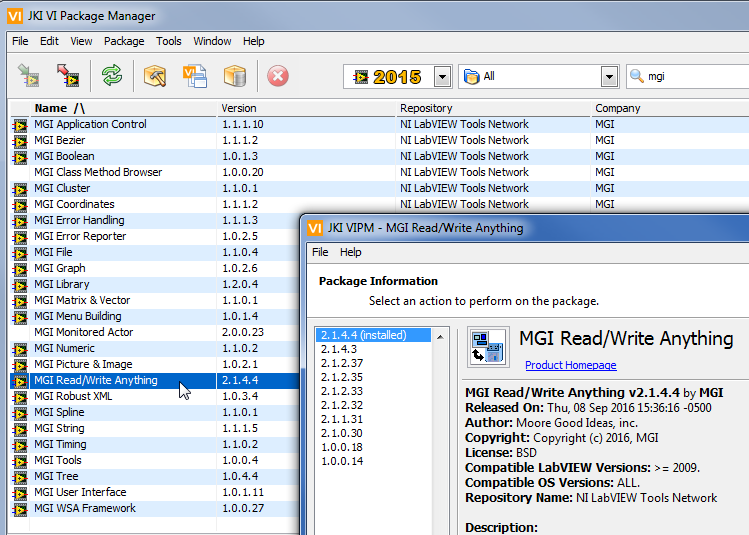Viewport: 749px width, 535px height.
Task: Select version 2.1.1.31 in list
Action: tap(374, 419)
